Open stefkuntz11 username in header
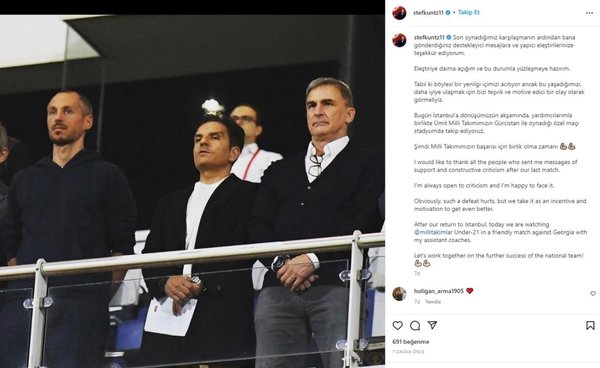 429,13
